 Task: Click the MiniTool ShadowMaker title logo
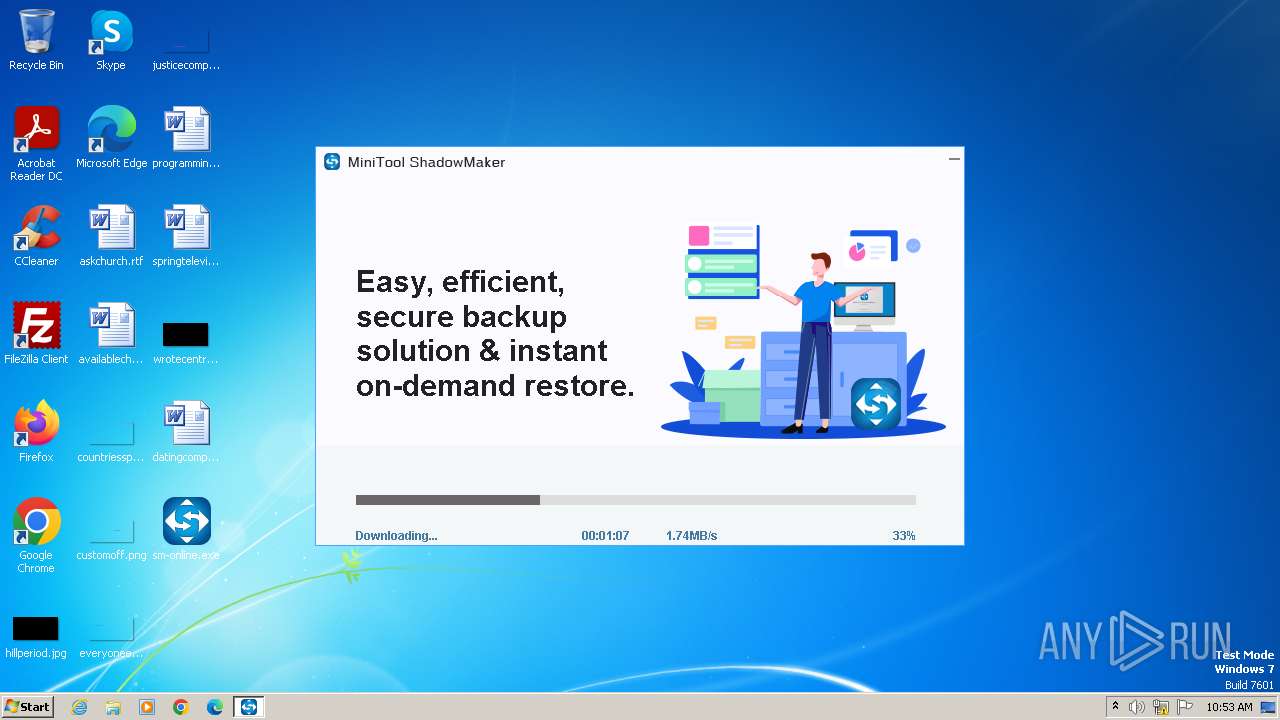332,162
